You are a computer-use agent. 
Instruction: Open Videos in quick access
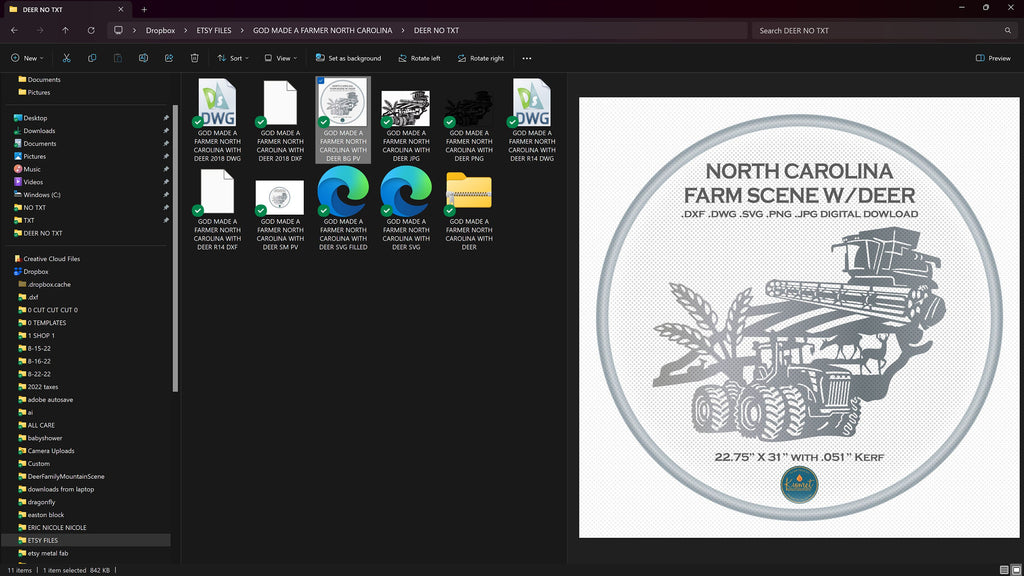[x=33, y=182]
